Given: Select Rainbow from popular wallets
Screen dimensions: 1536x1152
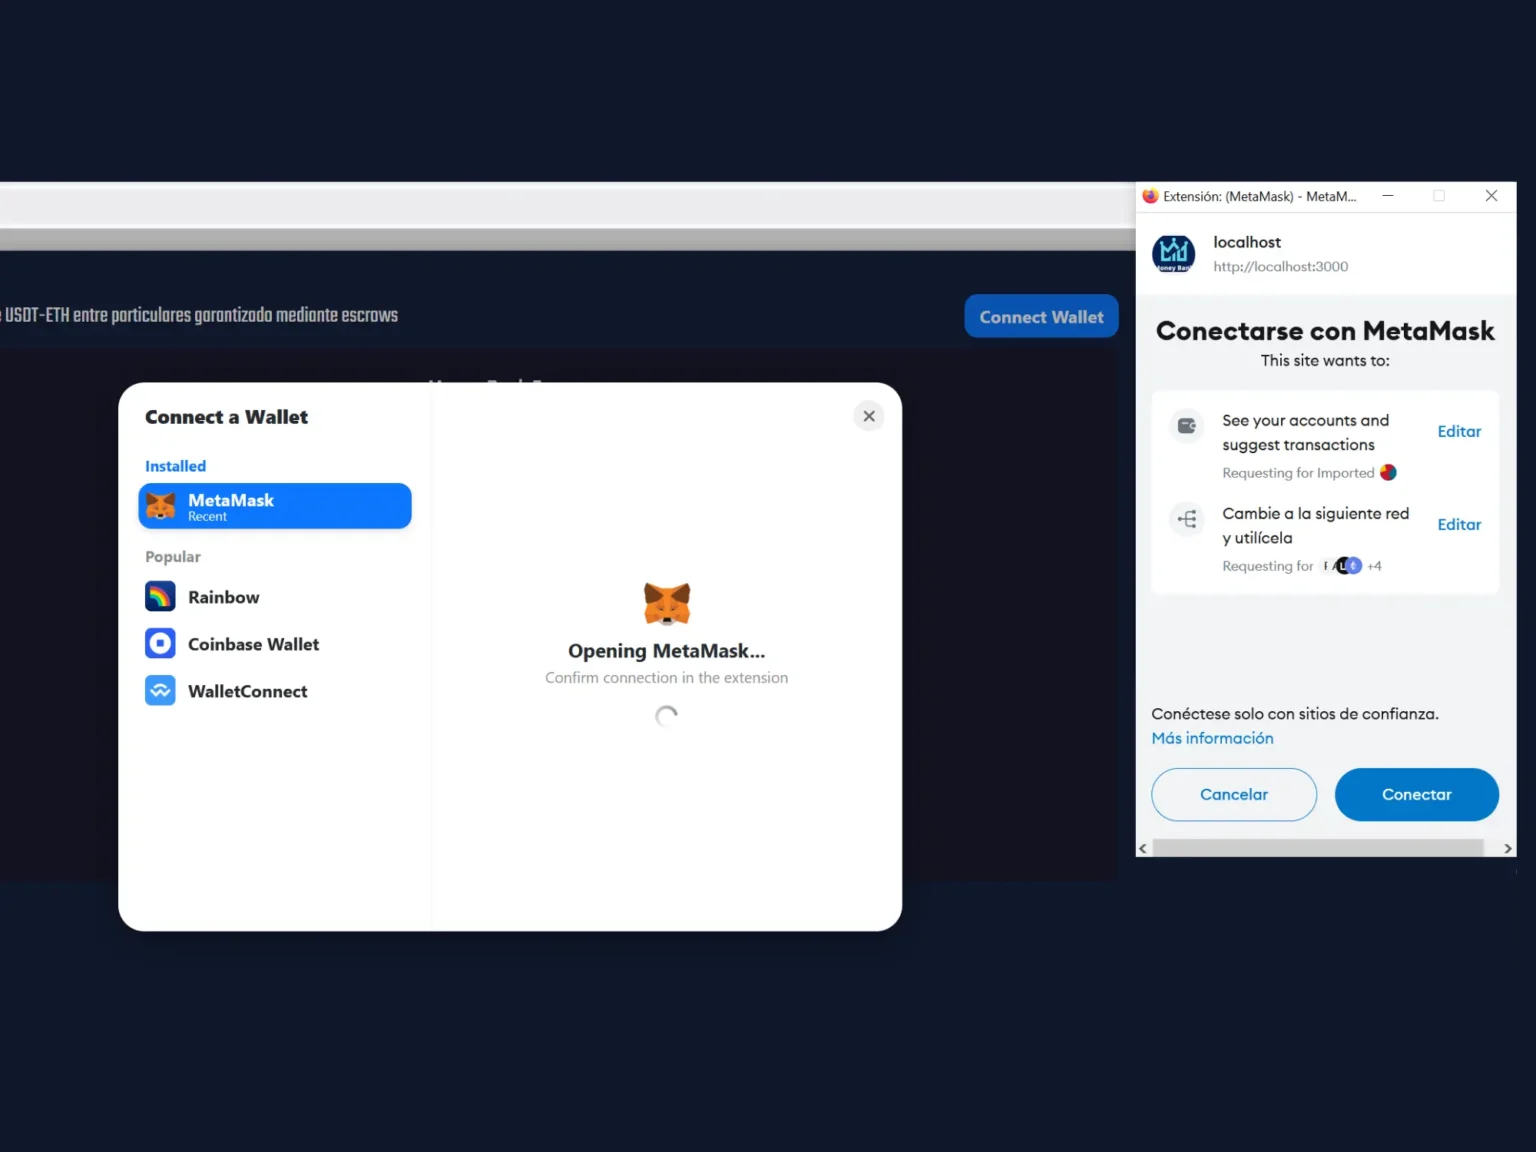Looking at the screenshot, I should point(224,597).
